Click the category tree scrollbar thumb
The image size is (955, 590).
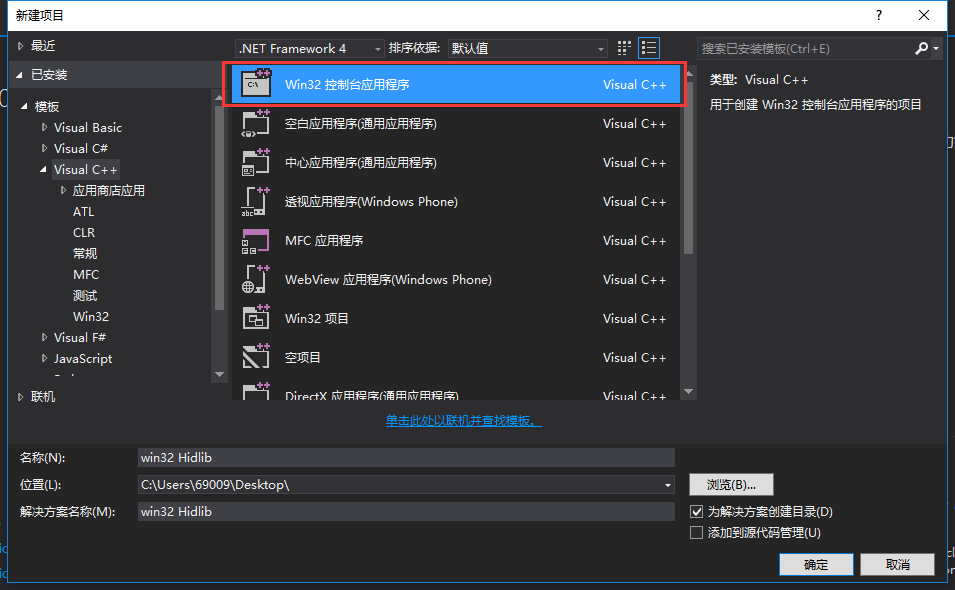click(219, 207)
